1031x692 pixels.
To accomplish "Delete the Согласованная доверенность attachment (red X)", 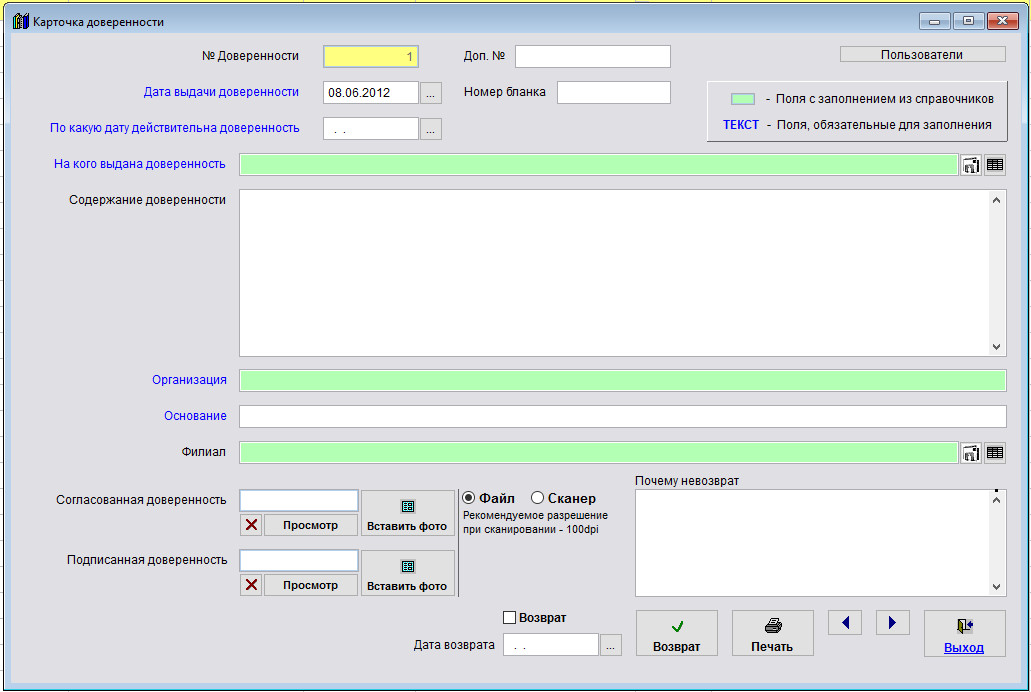I will click(251, 525).
